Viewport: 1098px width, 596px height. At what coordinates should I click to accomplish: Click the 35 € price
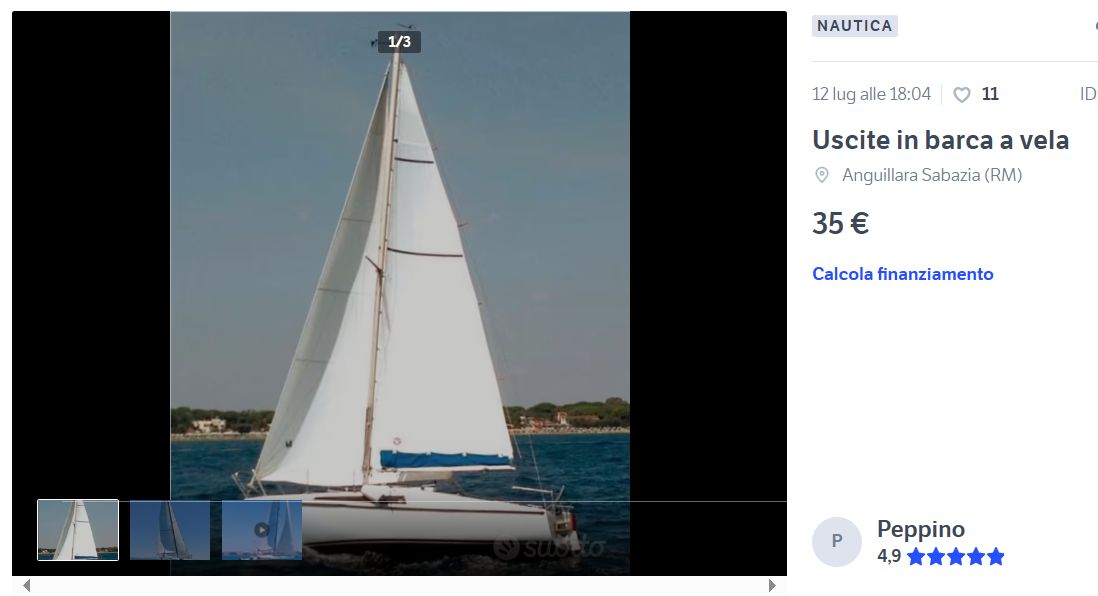click(x=840, y=223)
